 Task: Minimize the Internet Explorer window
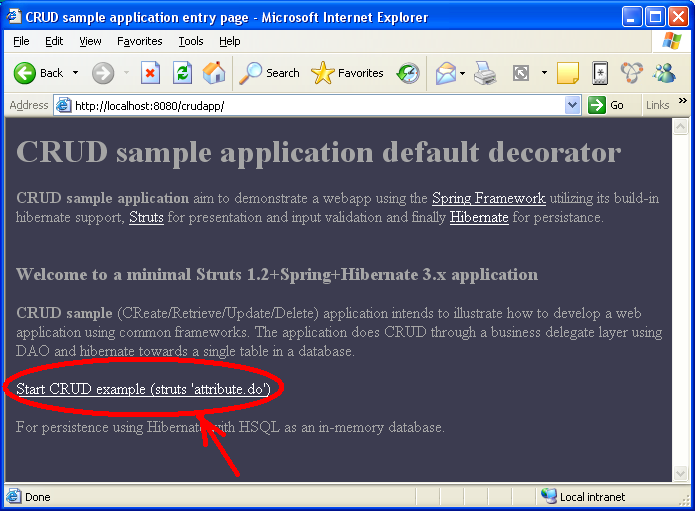point(632,17)
